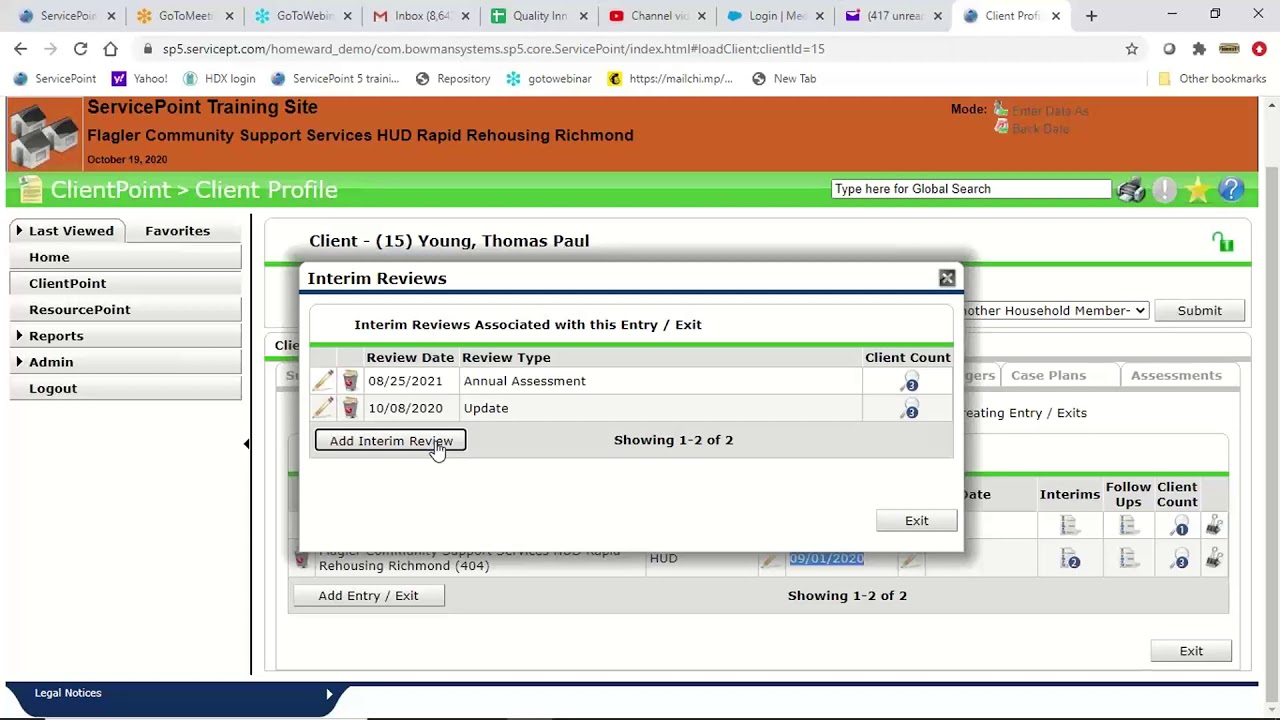Image resolution: width=1280 pixels, height=720 pixels.
Task: Click Global Search input field
Action: coord(971,189)
